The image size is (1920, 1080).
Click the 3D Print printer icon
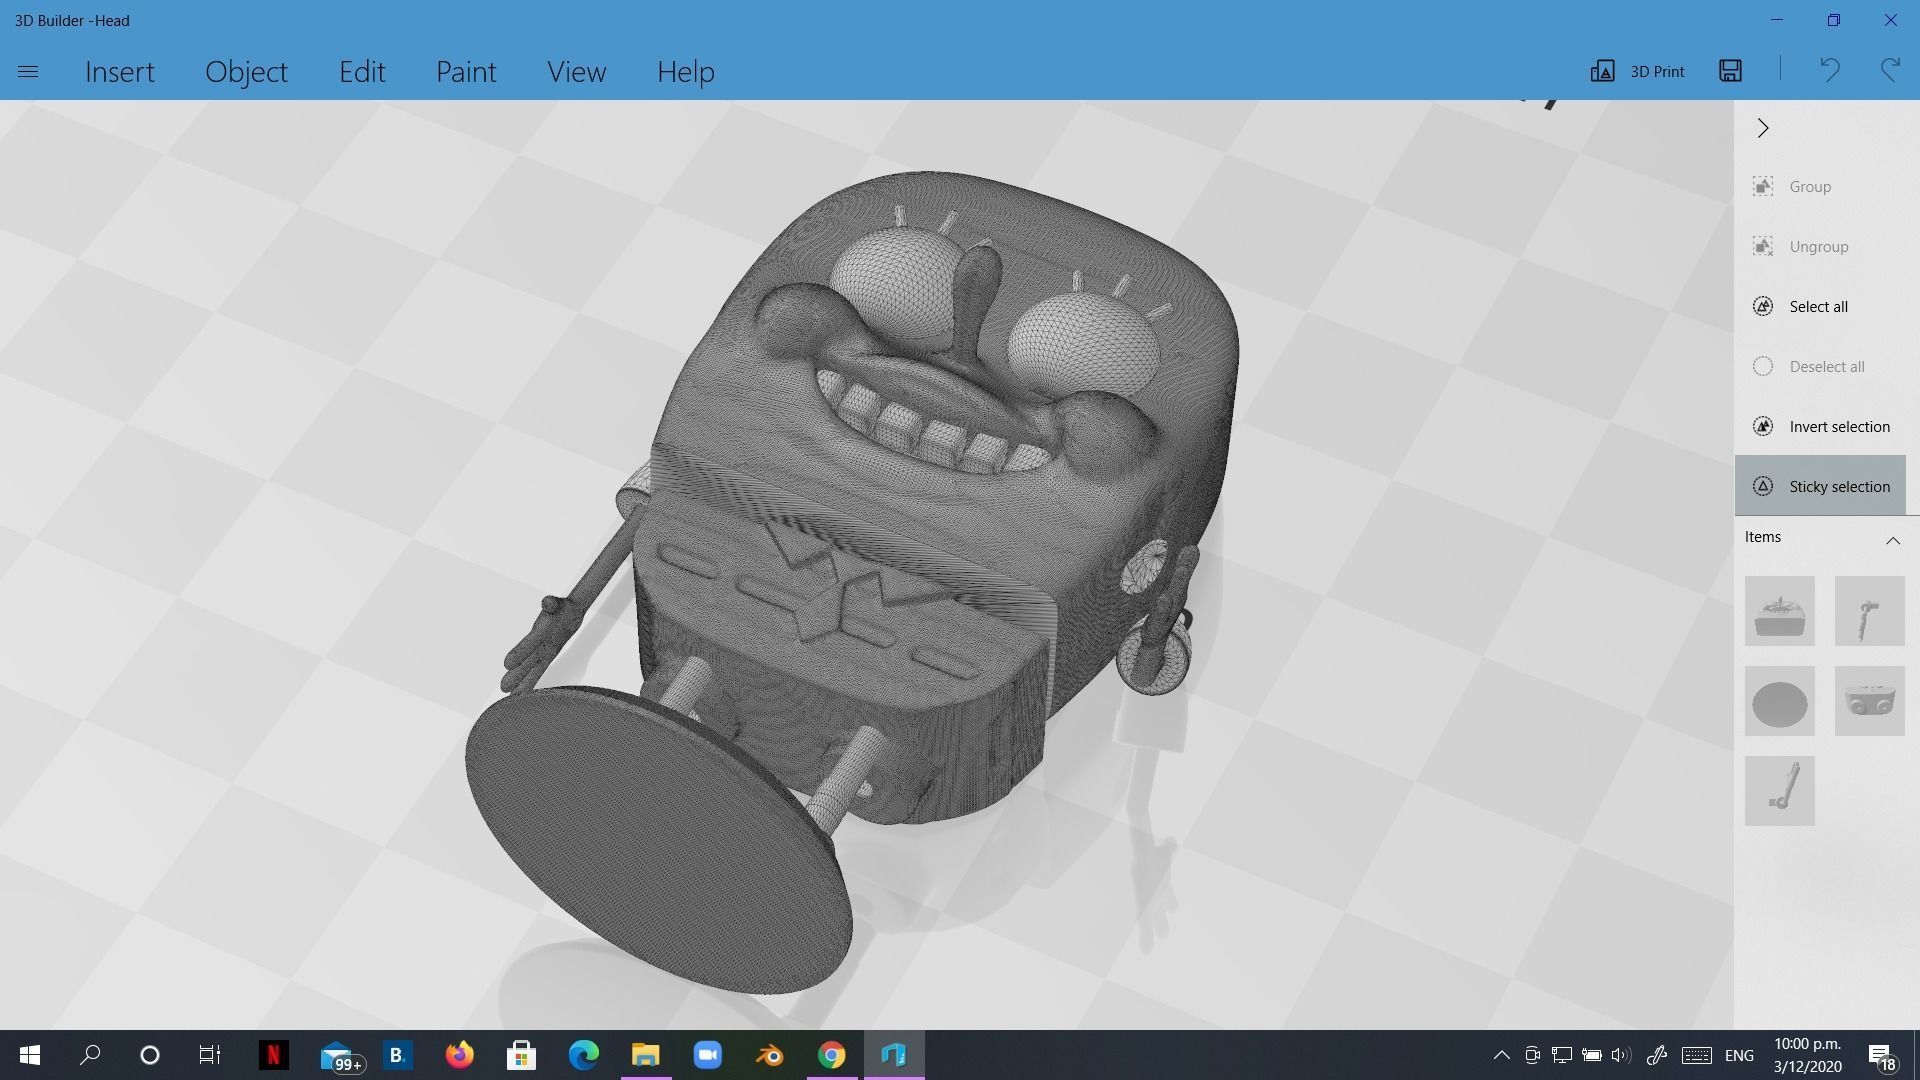pos(1602,71)
